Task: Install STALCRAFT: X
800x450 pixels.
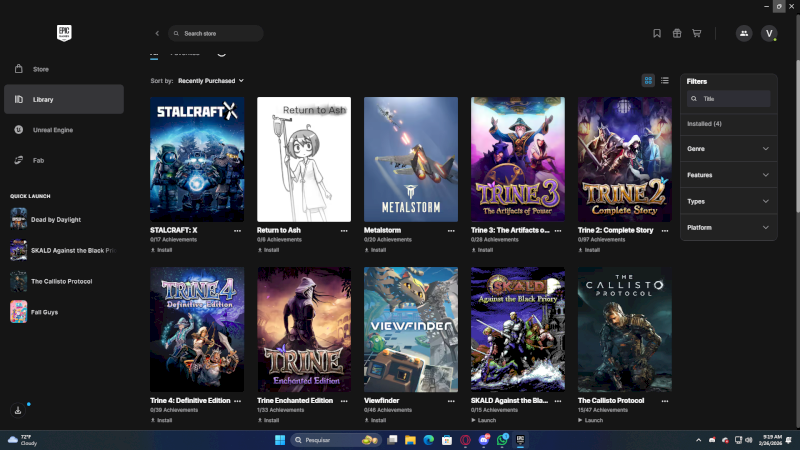Action: (163, 250)
